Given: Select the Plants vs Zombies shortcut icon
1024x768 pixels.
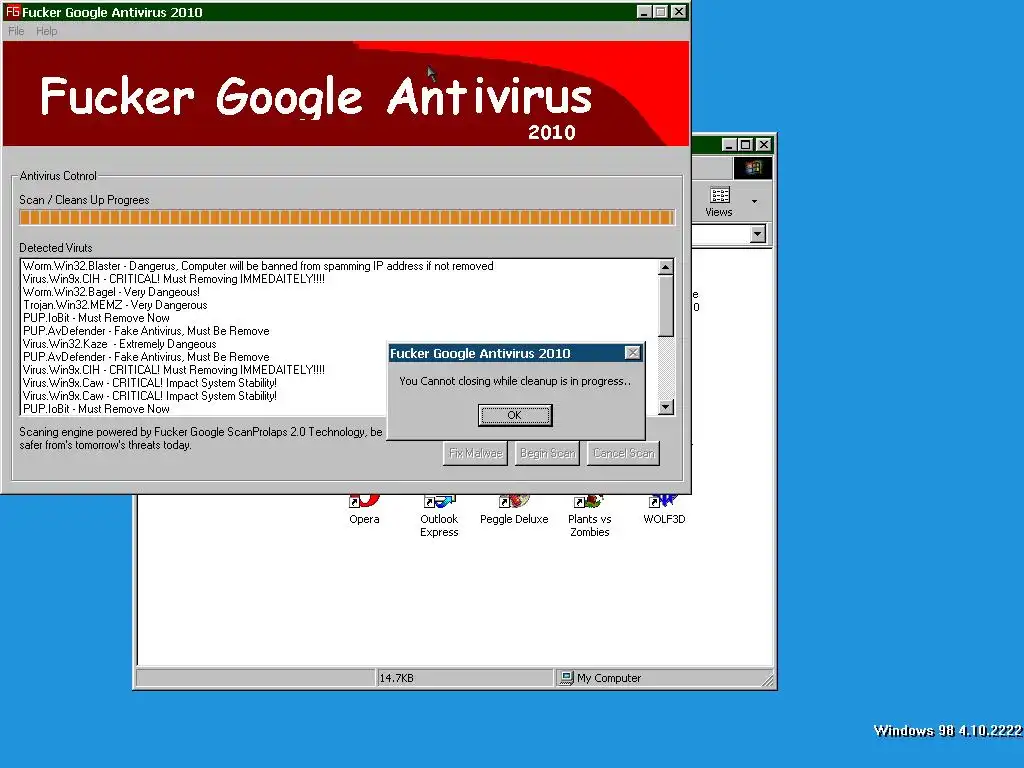Looking at the screenshot, I should pos(589,516).
